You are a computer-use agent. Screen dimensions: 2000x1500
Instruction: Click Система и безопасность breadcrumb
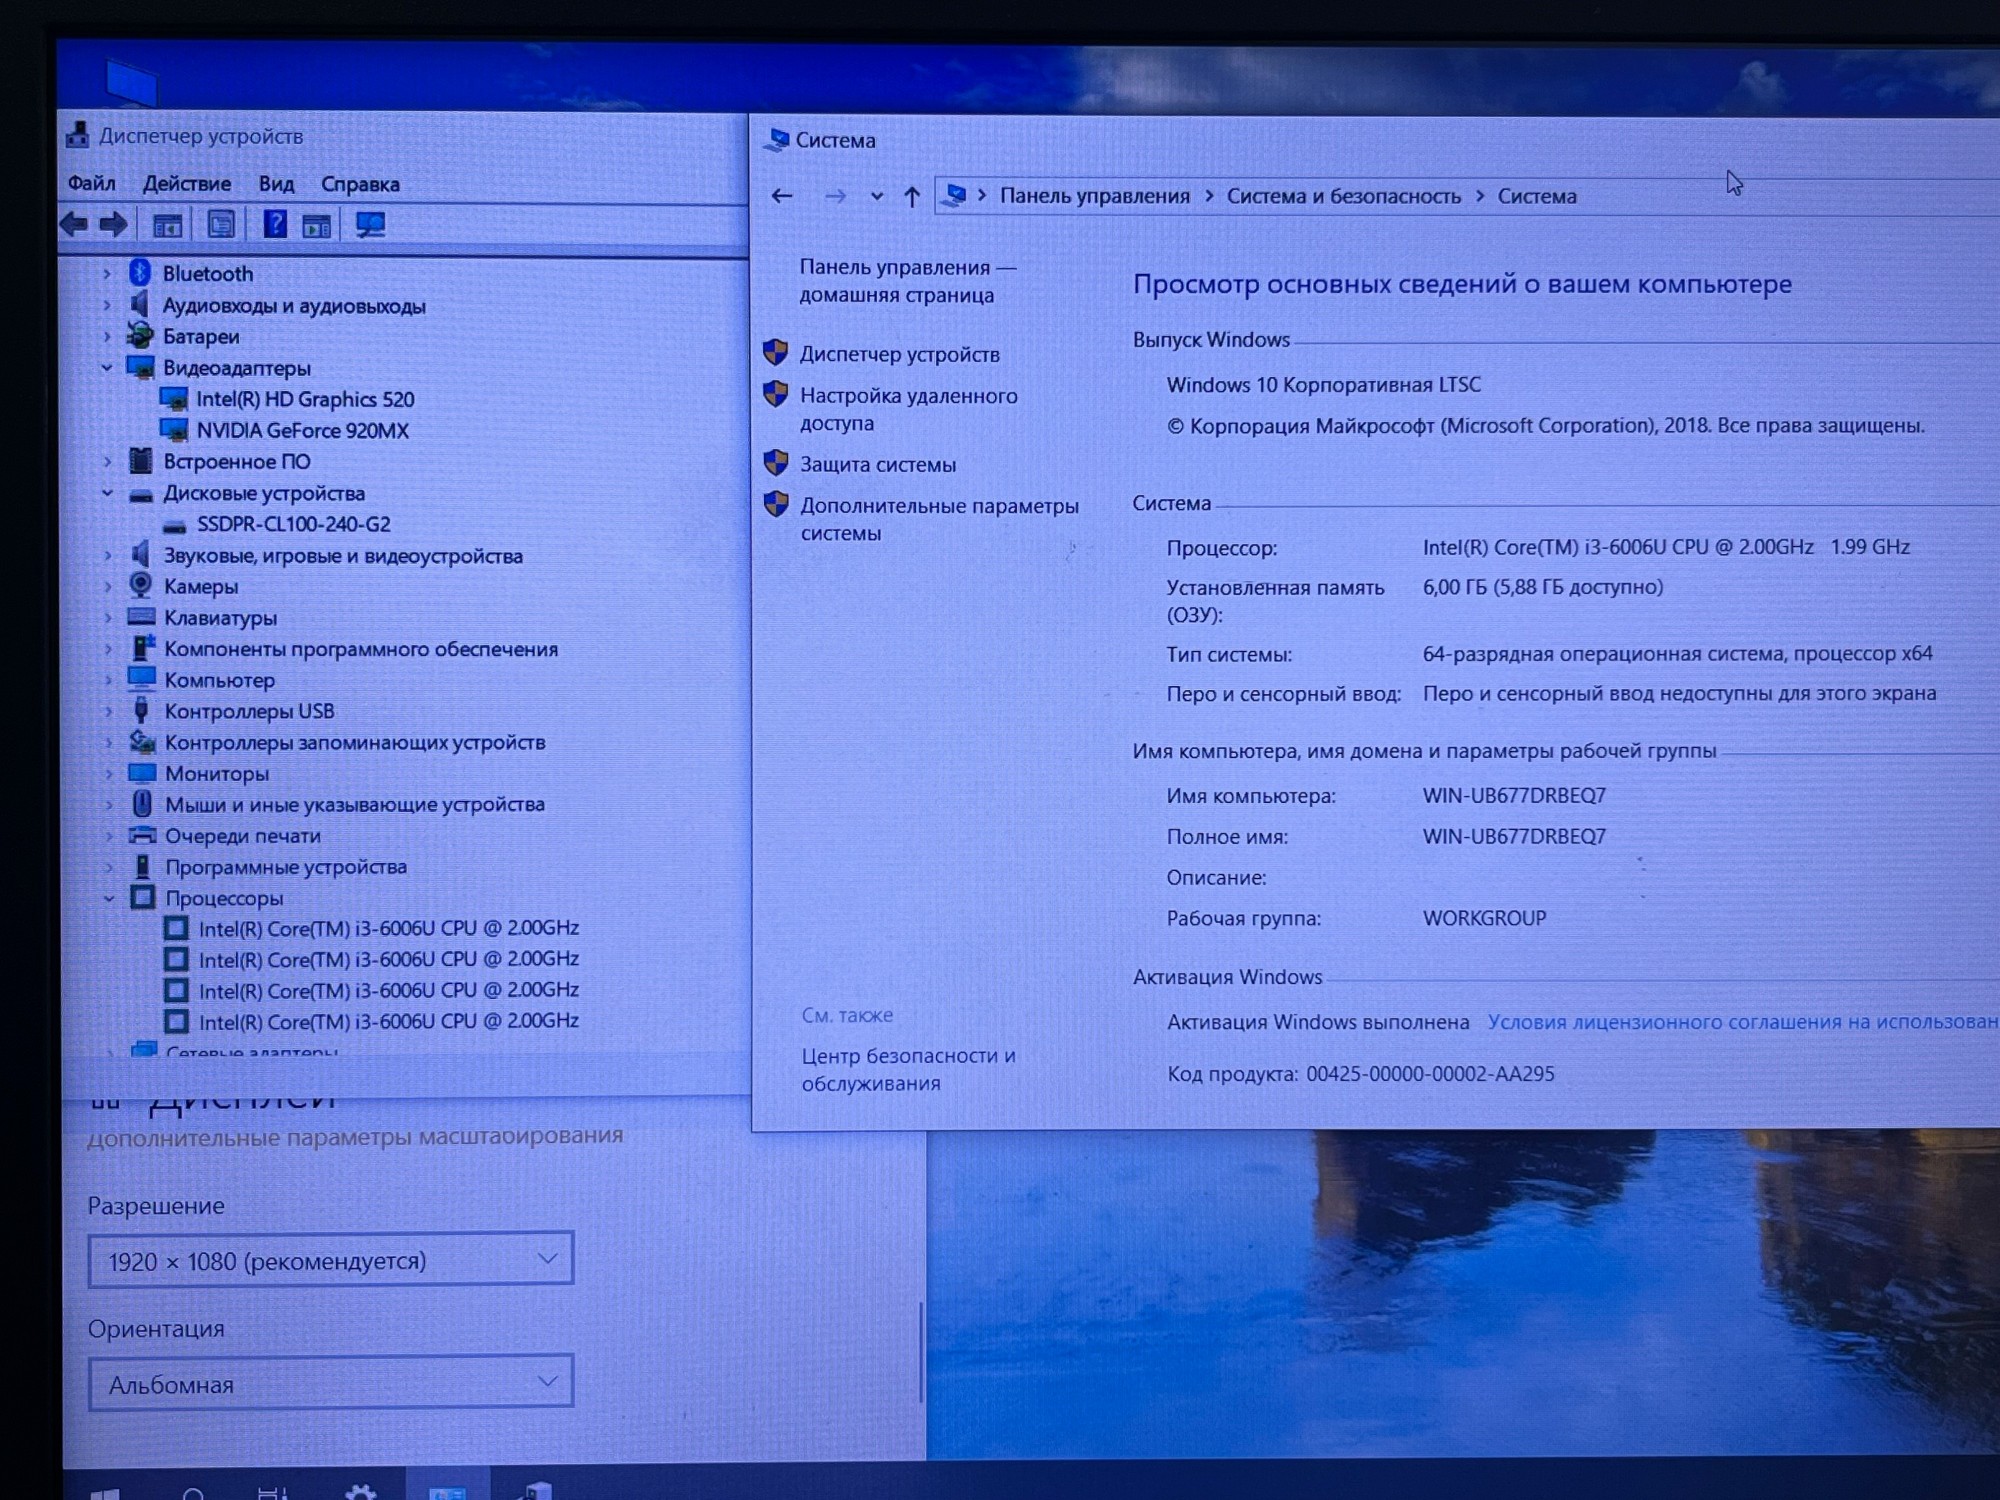(1343, 196)
